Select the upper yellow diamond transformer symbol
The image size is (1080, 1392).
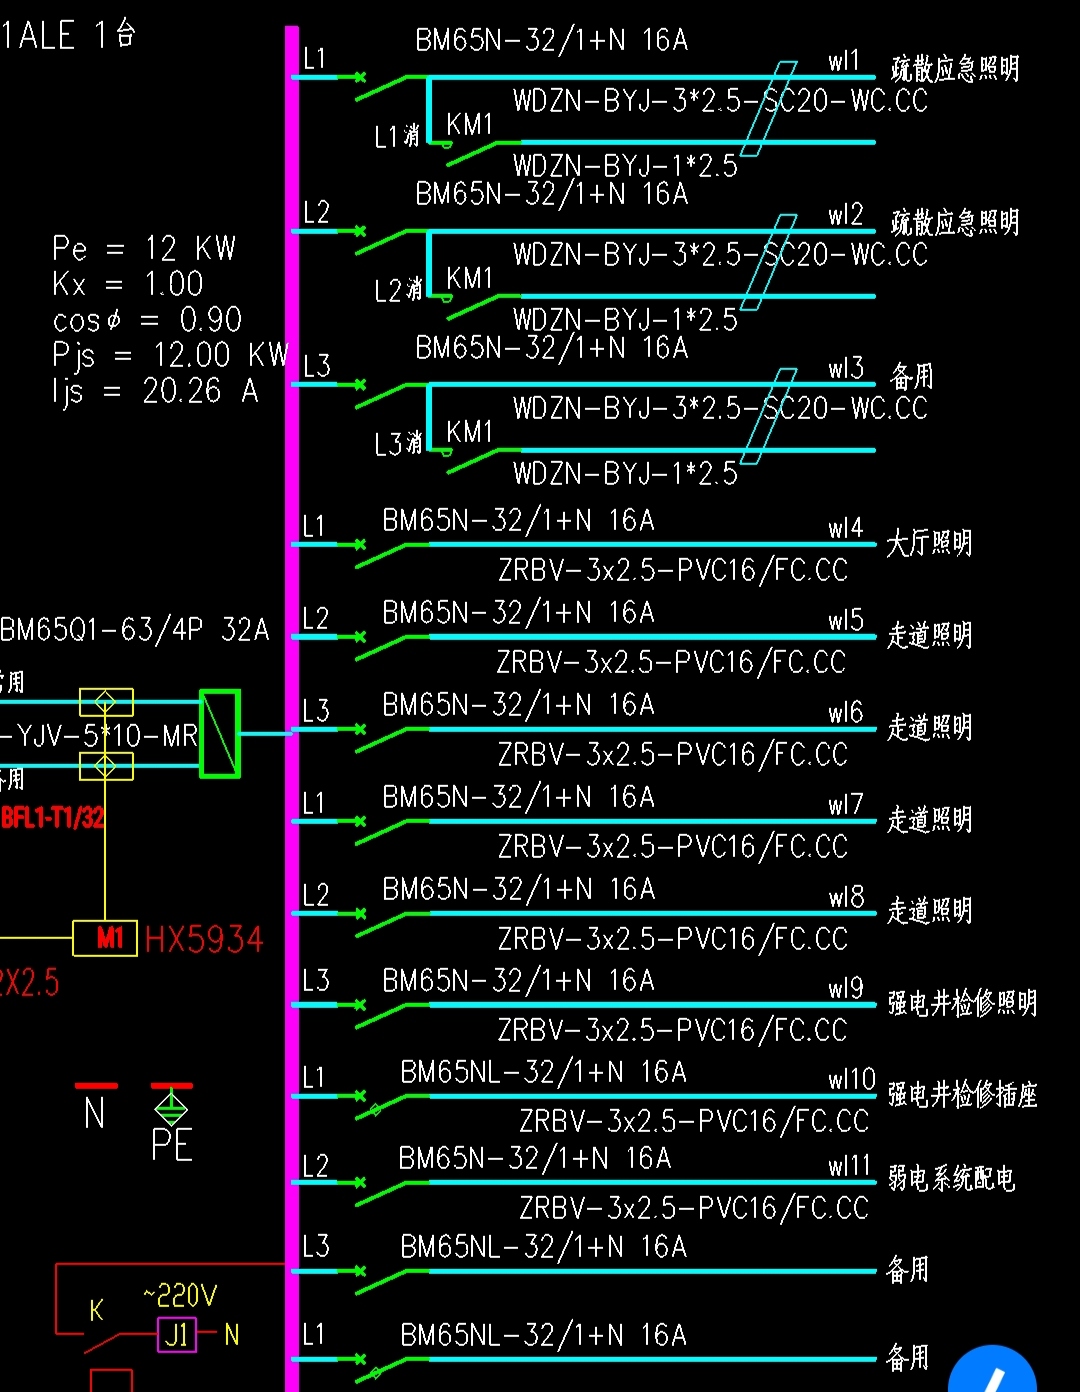point(106,701)
